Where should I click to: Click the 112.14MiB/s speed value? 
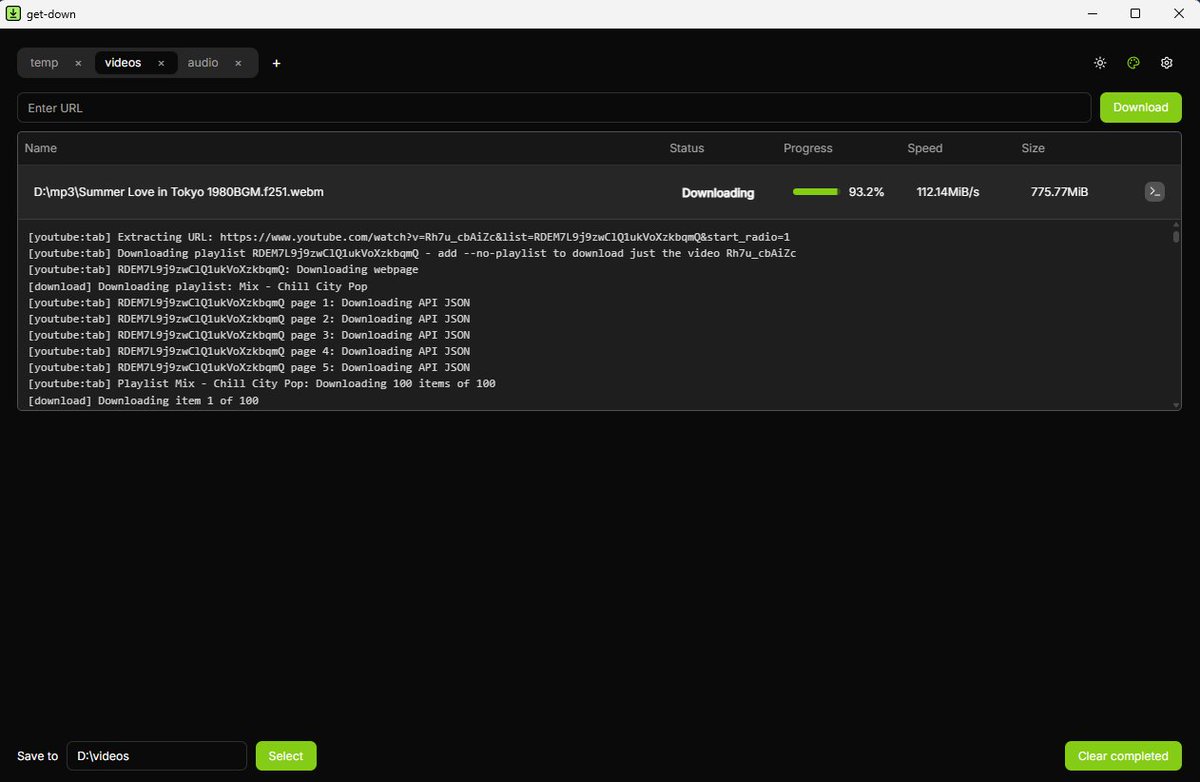point(948,192)
